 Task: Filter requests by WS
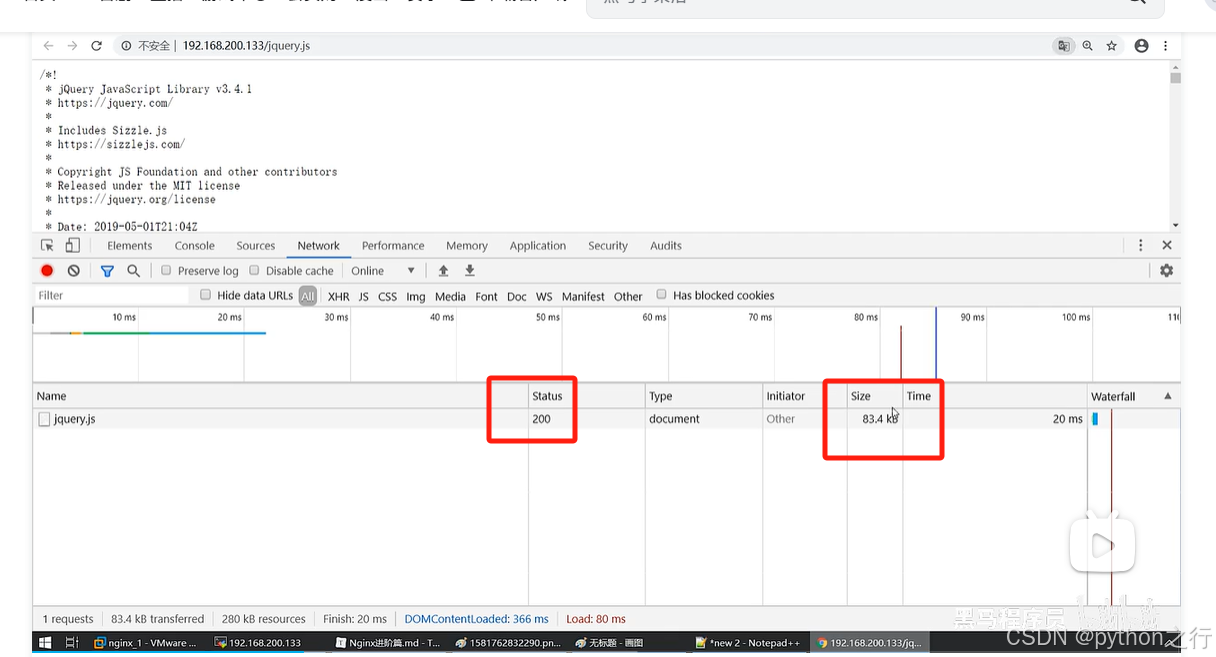pyautogui.click(x=544, y=296)
